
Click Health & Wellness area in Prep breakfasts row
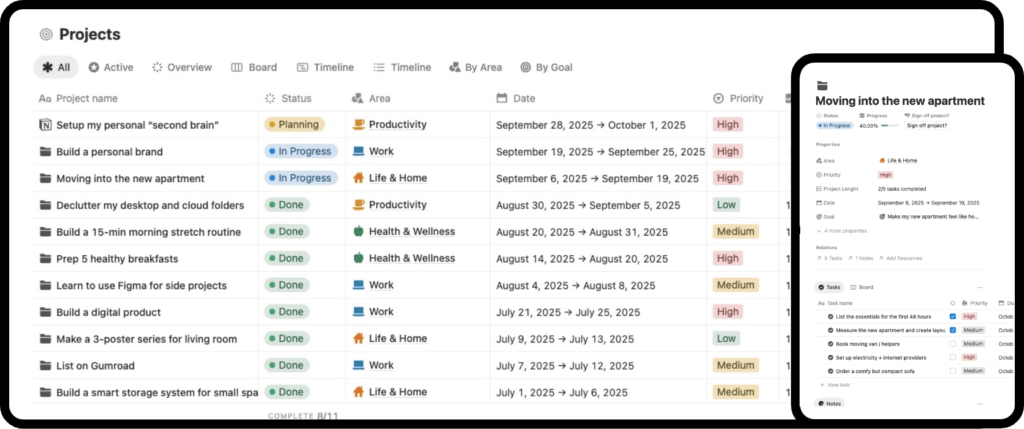pyautogui.click(x=412, y=259)
